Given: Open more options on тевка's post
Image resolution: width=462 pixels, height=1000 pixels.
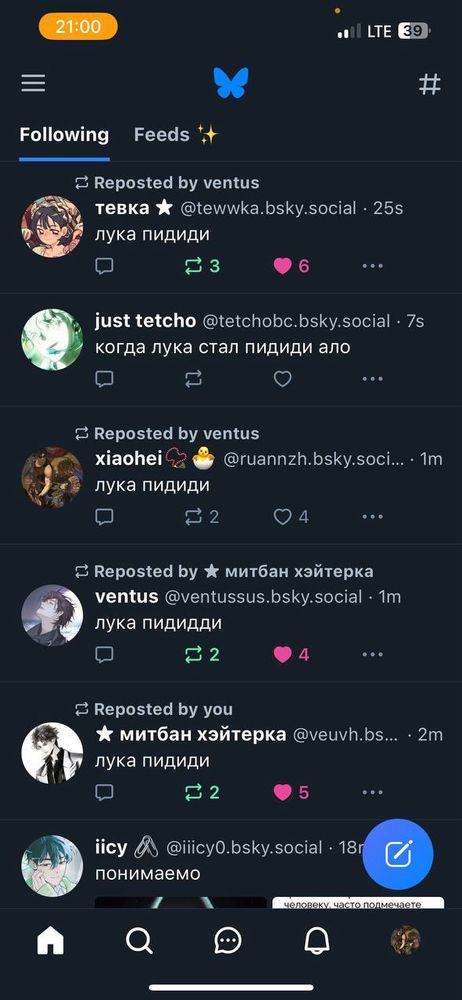Looking at the screenshot, I should tap(373, 266).
